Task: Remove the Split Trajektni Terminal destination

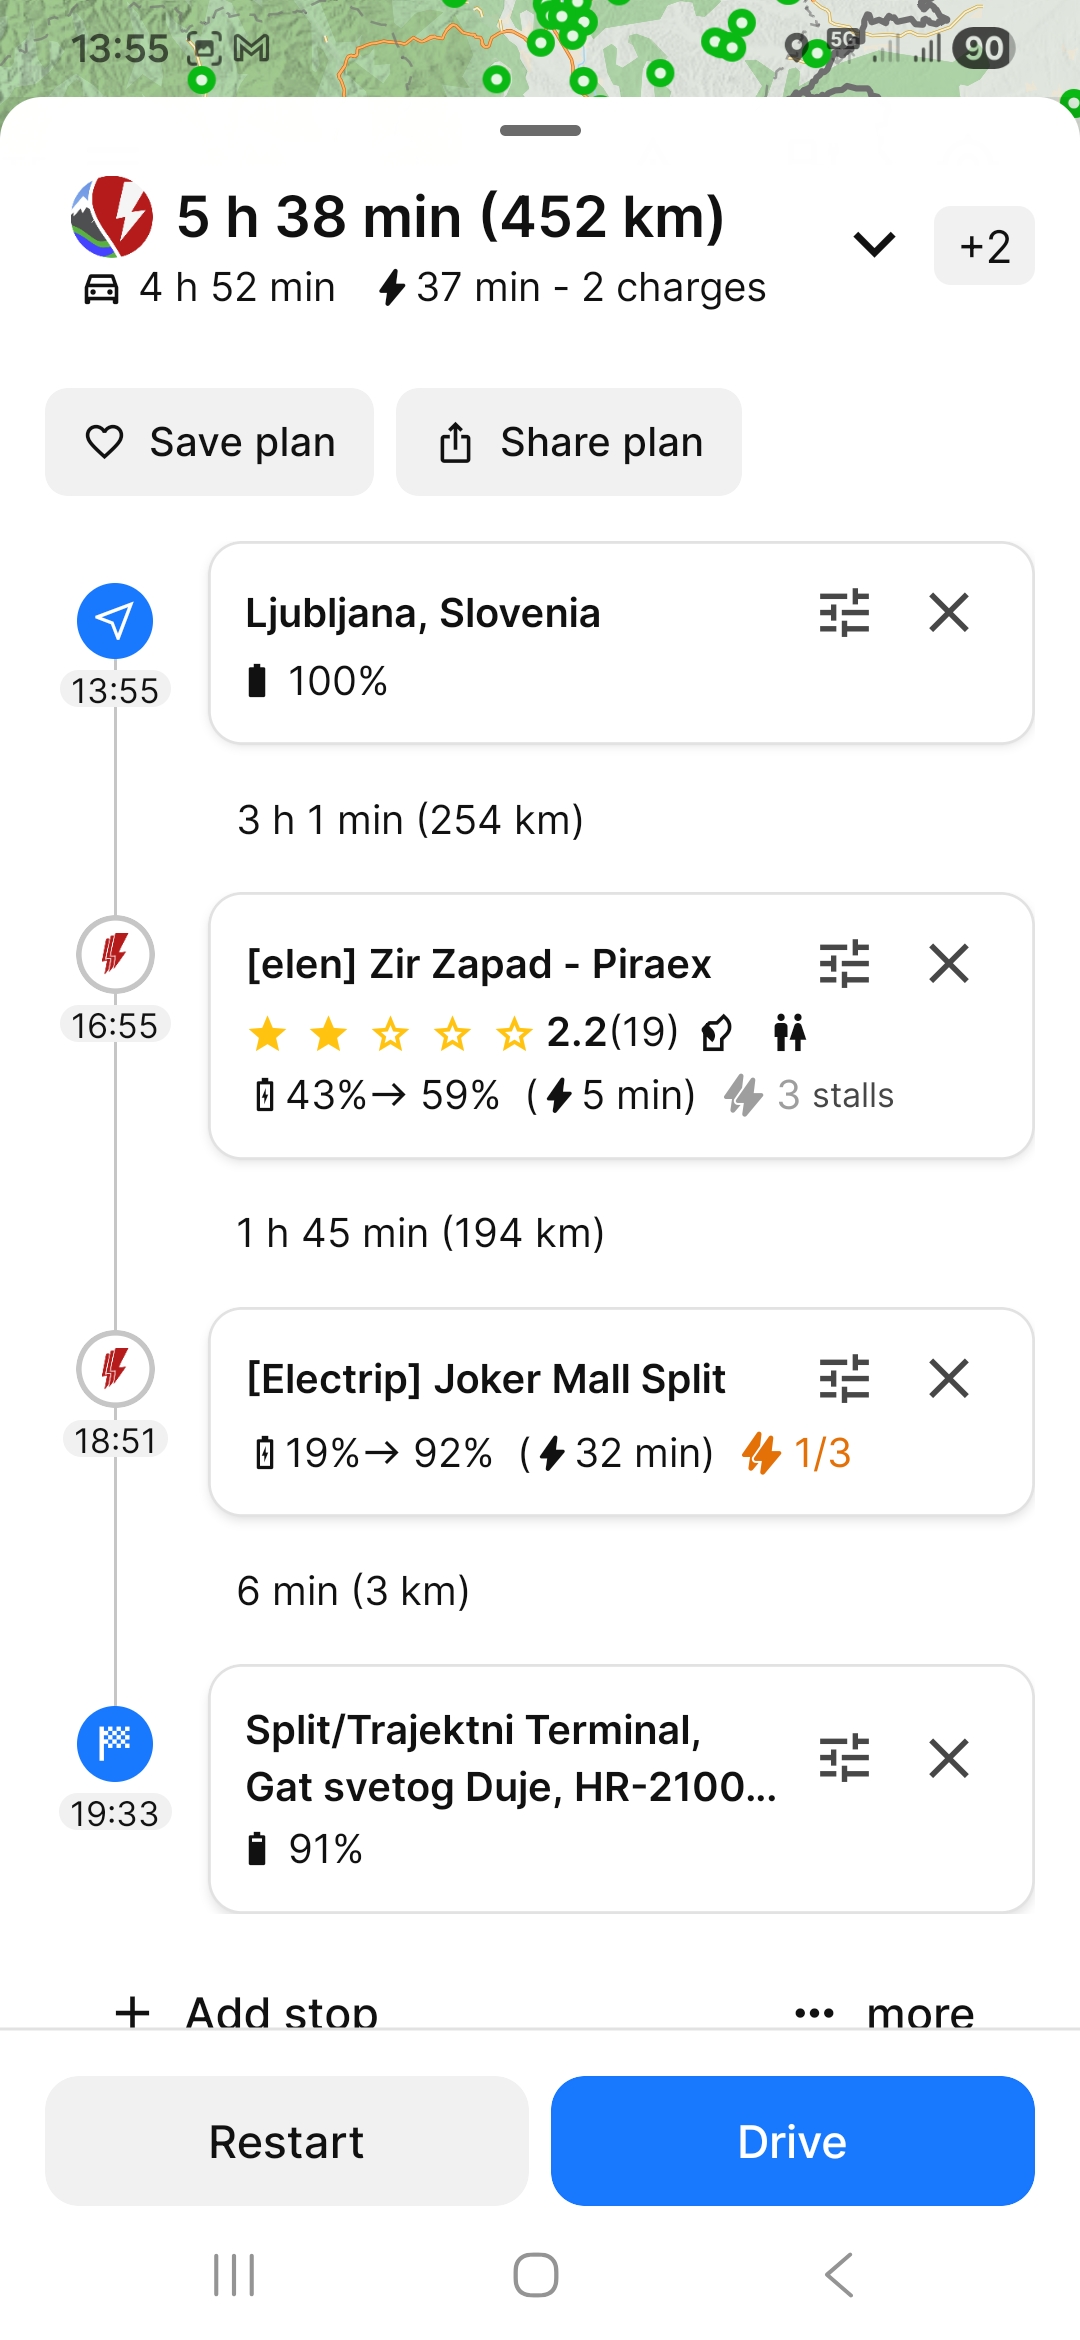Action: click(948, 1758)
